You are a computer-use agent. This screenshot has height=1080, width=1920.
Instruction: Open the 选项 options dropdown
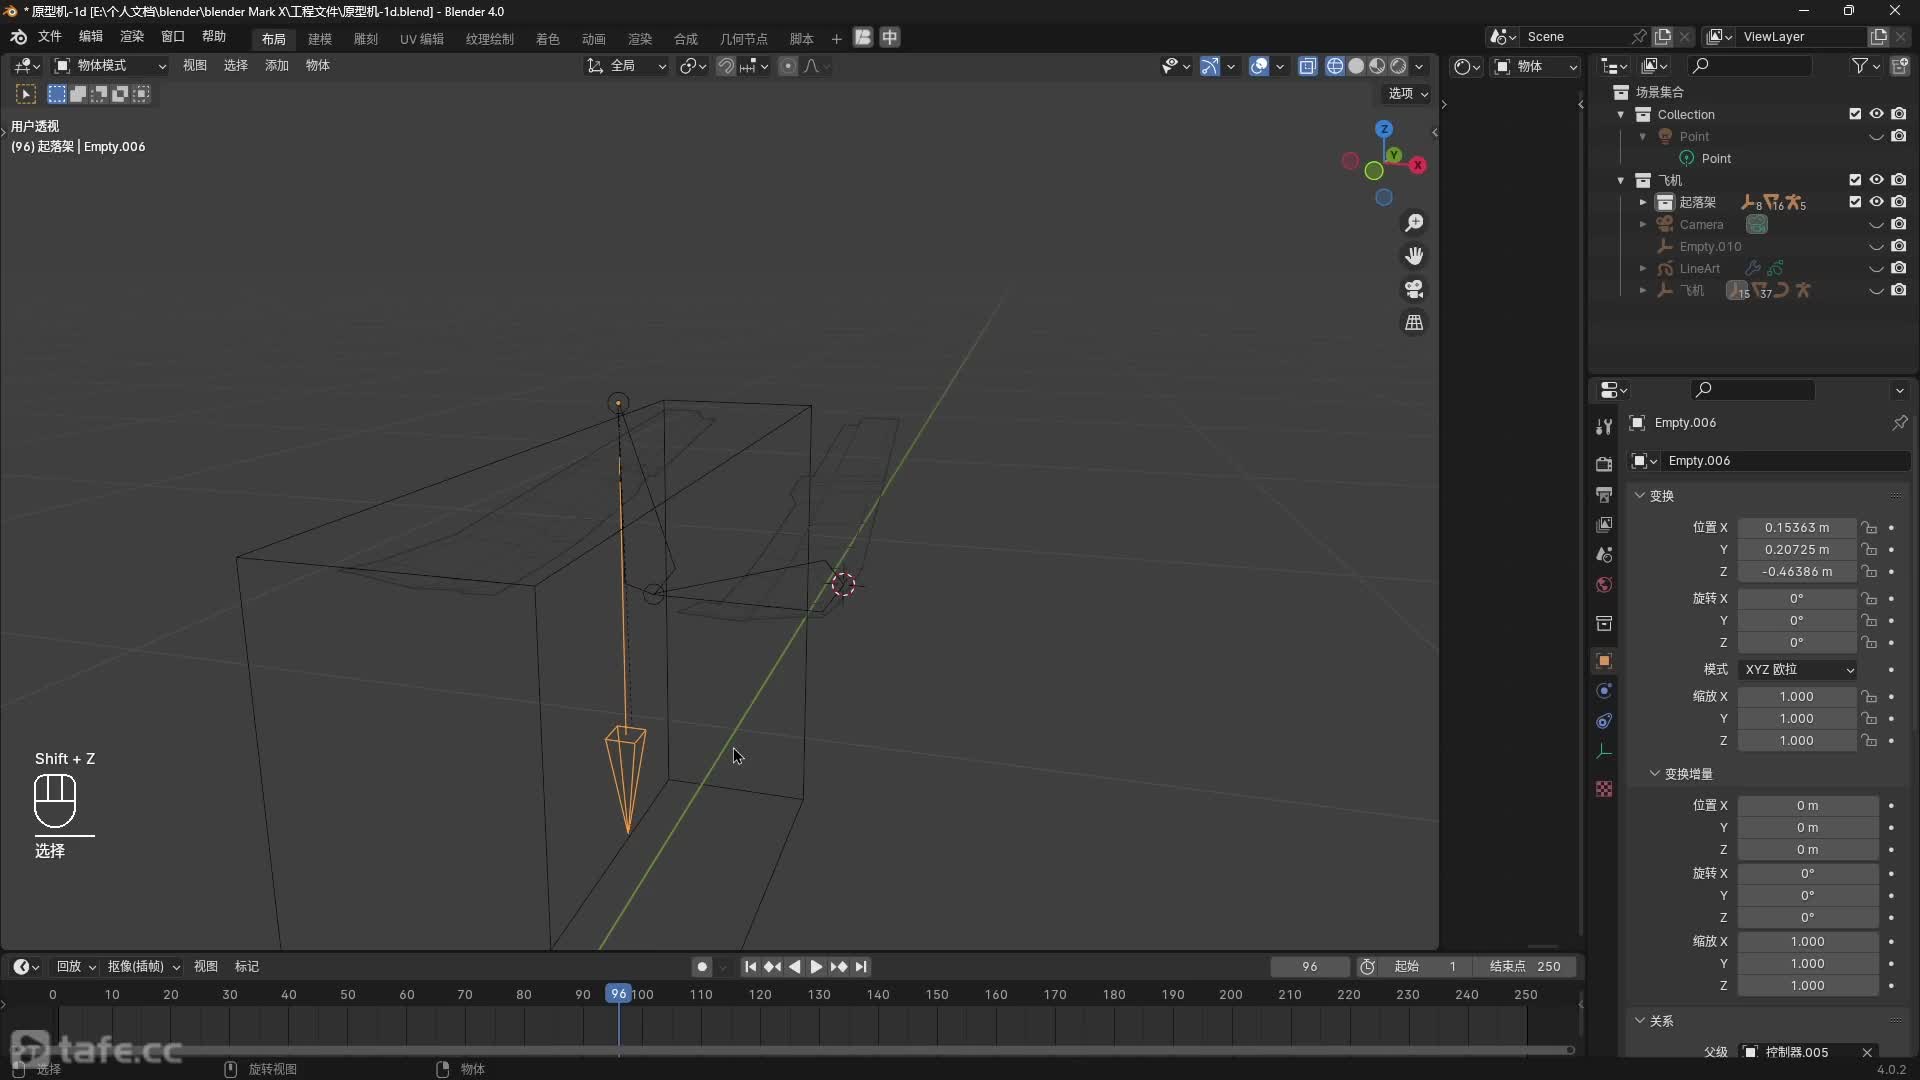click(1408, 94)
